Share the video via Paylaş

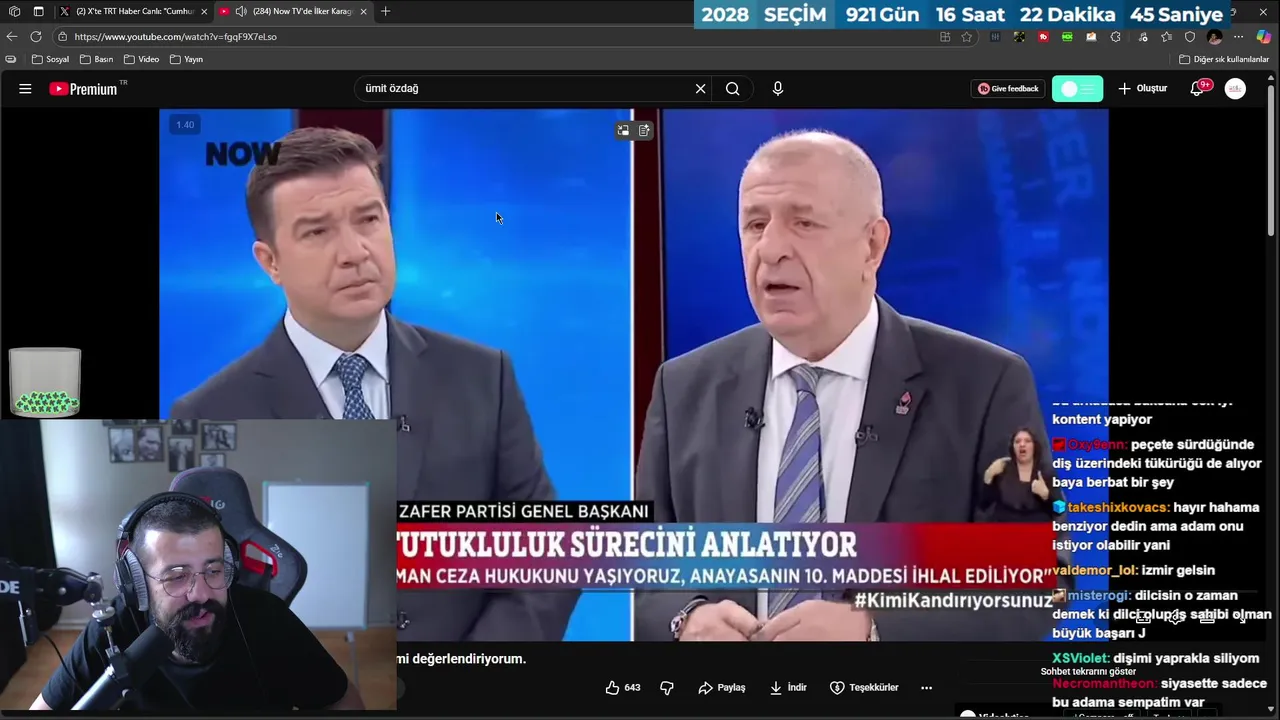pyautogui.click(x=722, y=687)
